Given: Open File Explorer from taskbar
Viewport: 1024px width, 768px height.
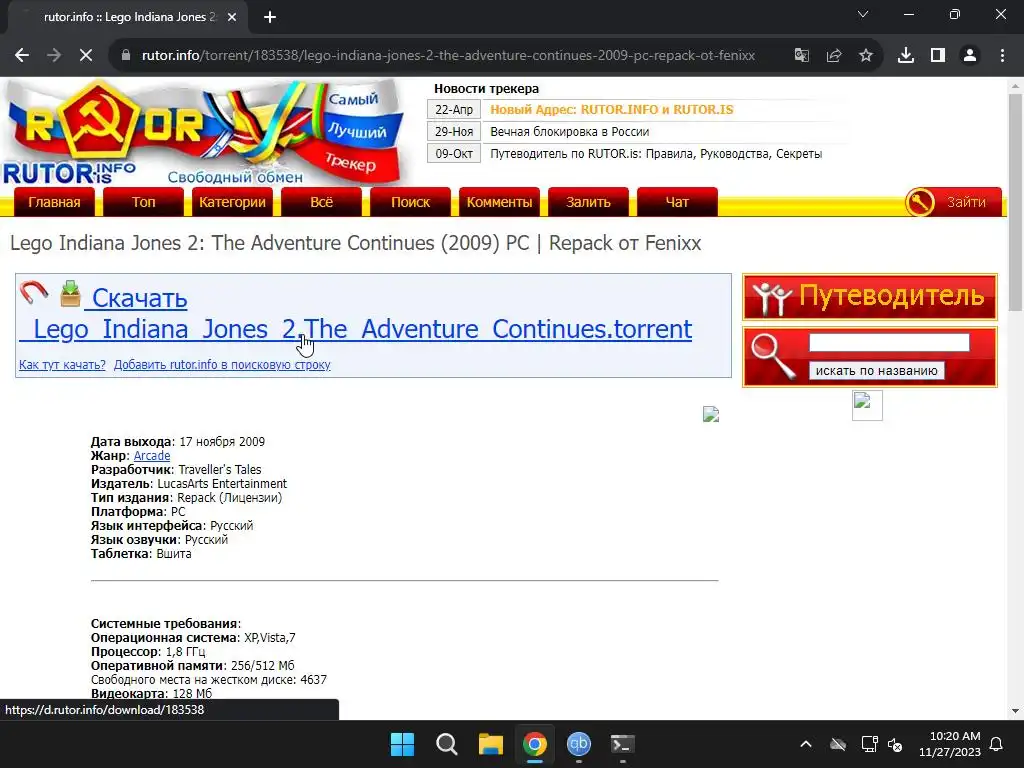Looking at the screenshot, I should [490, 744].
